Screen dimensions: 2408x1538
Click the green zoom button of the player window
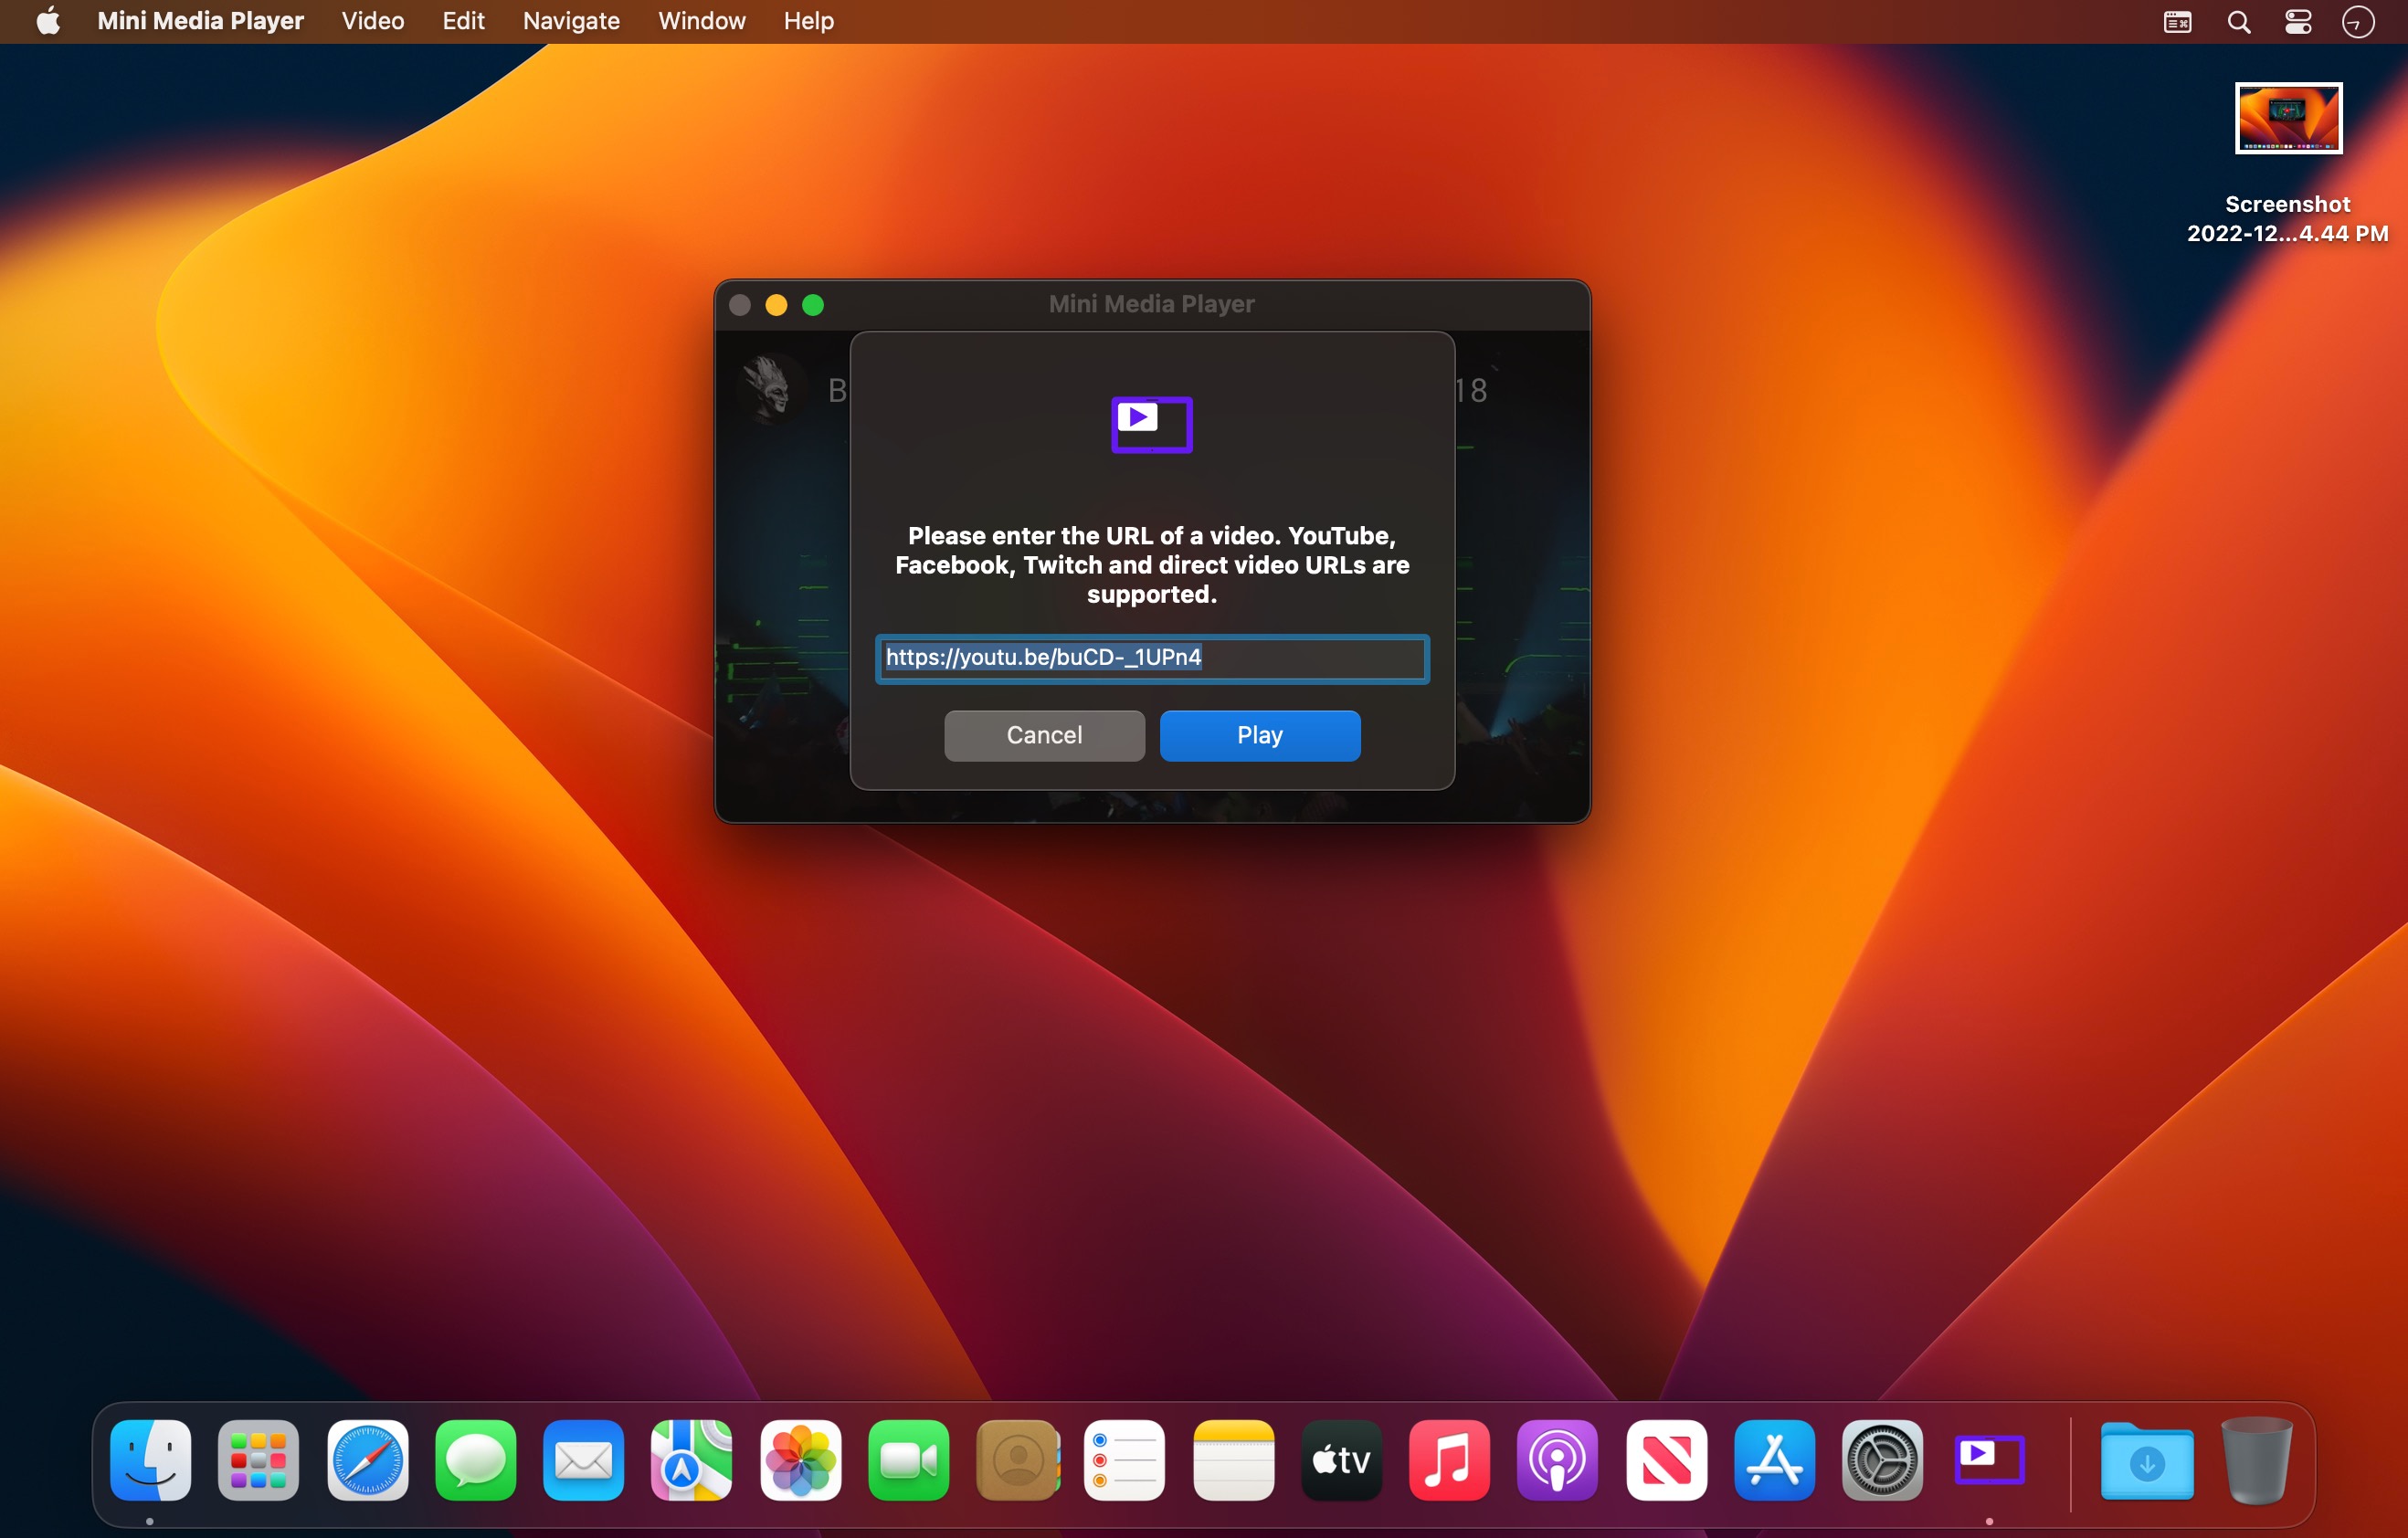tap(813, 305)
